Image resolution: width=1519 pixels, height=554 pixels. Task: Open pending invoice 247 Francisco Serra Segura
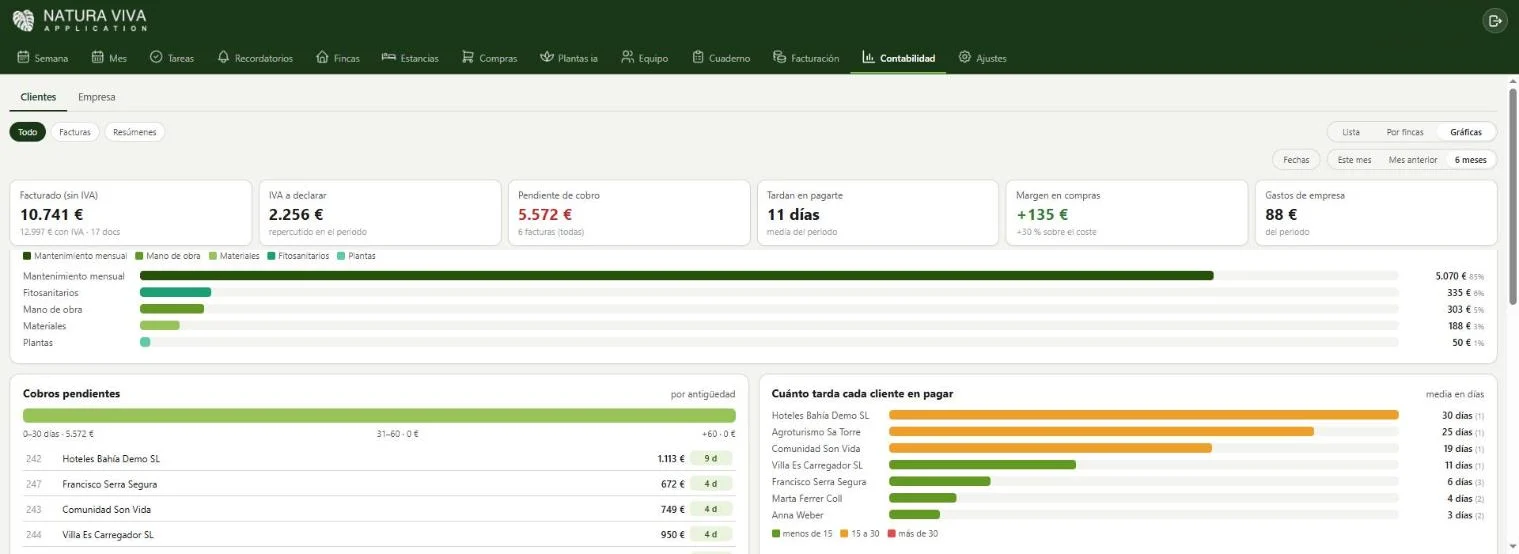coord(379,484)
